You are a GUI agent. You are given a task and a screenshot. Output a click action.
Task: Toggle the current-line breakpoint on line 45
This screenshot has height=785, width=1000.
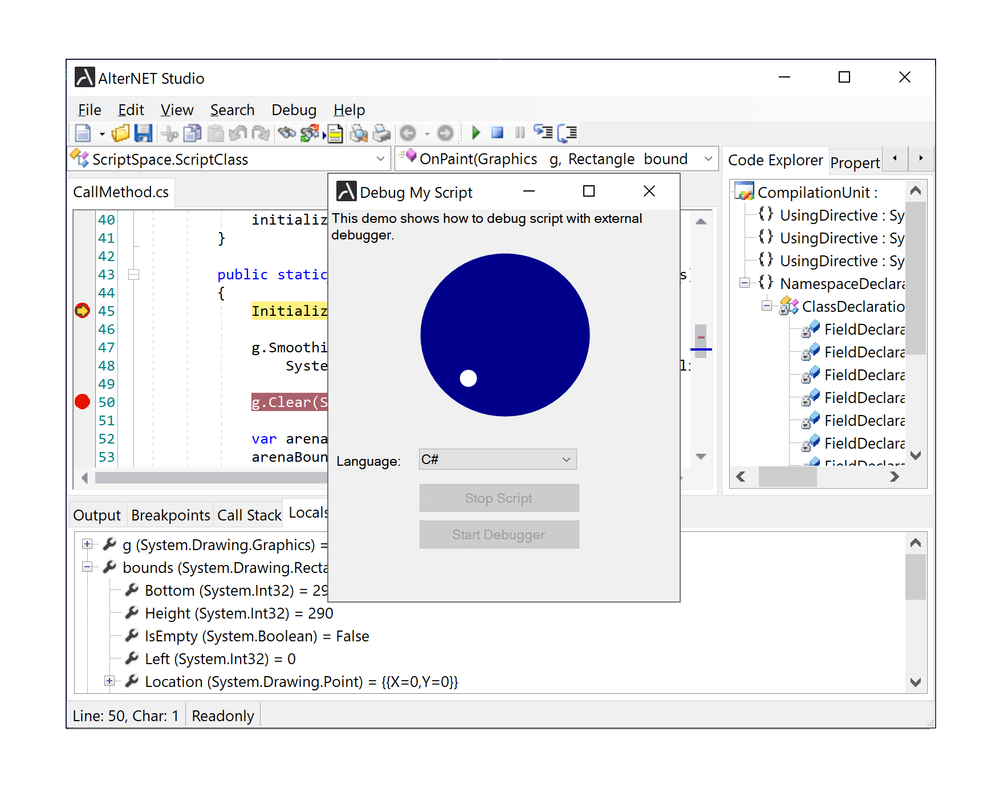tap(82, 311)
